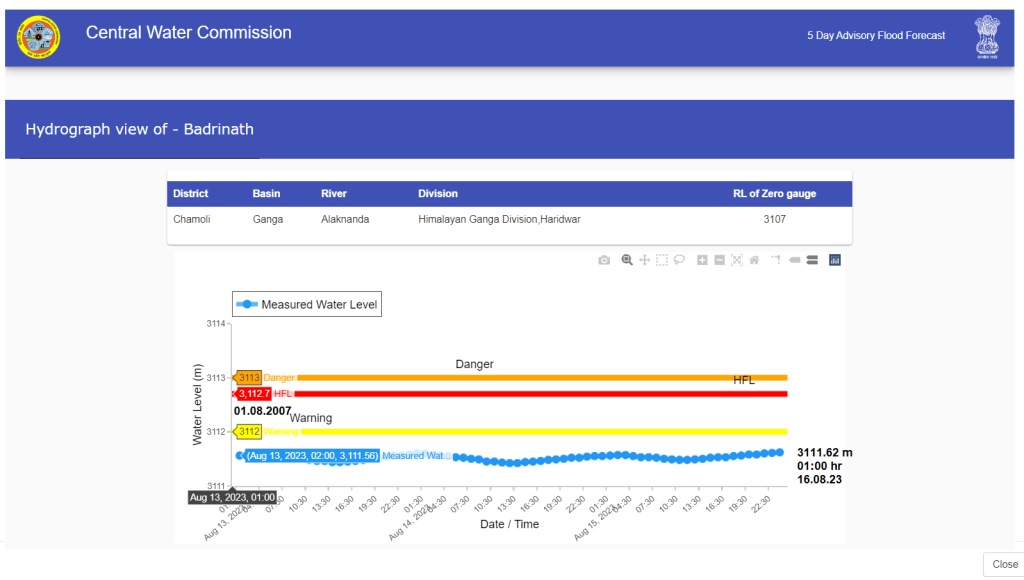Open the Plotly logo icon in chart toolbar
The image size is (1024, 580).
pos(835,260)
